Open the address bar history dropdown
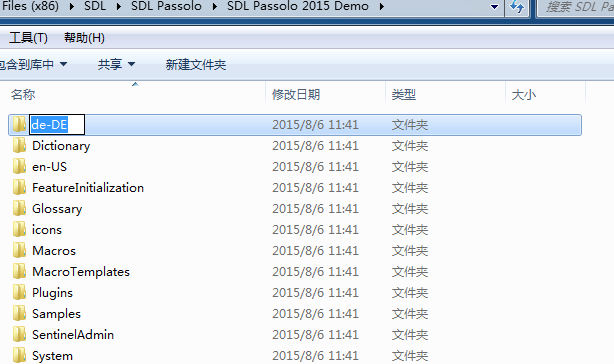The height and width of the screenshot is (364, 614). [494, 7]
